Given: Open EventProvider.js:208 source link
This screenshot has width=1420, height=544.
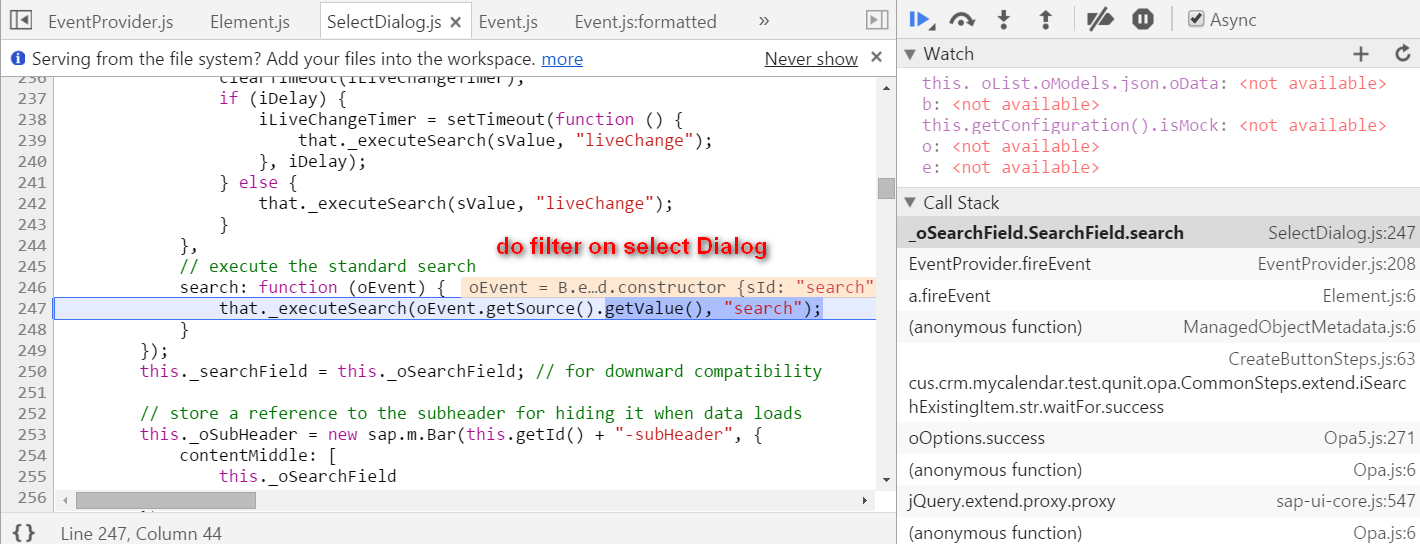Looking at the screenshot, I should click(x=1336, y=264).
